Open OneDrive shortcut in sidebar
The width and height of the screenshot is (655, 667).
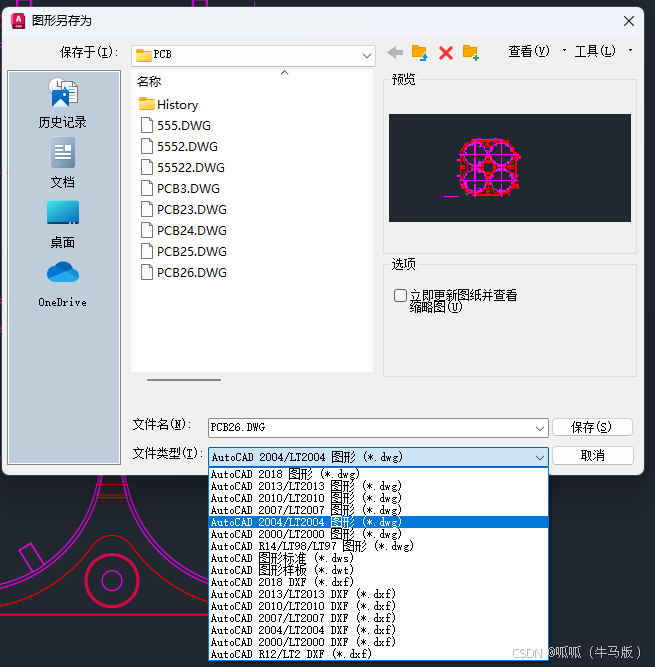click(63, 285)
